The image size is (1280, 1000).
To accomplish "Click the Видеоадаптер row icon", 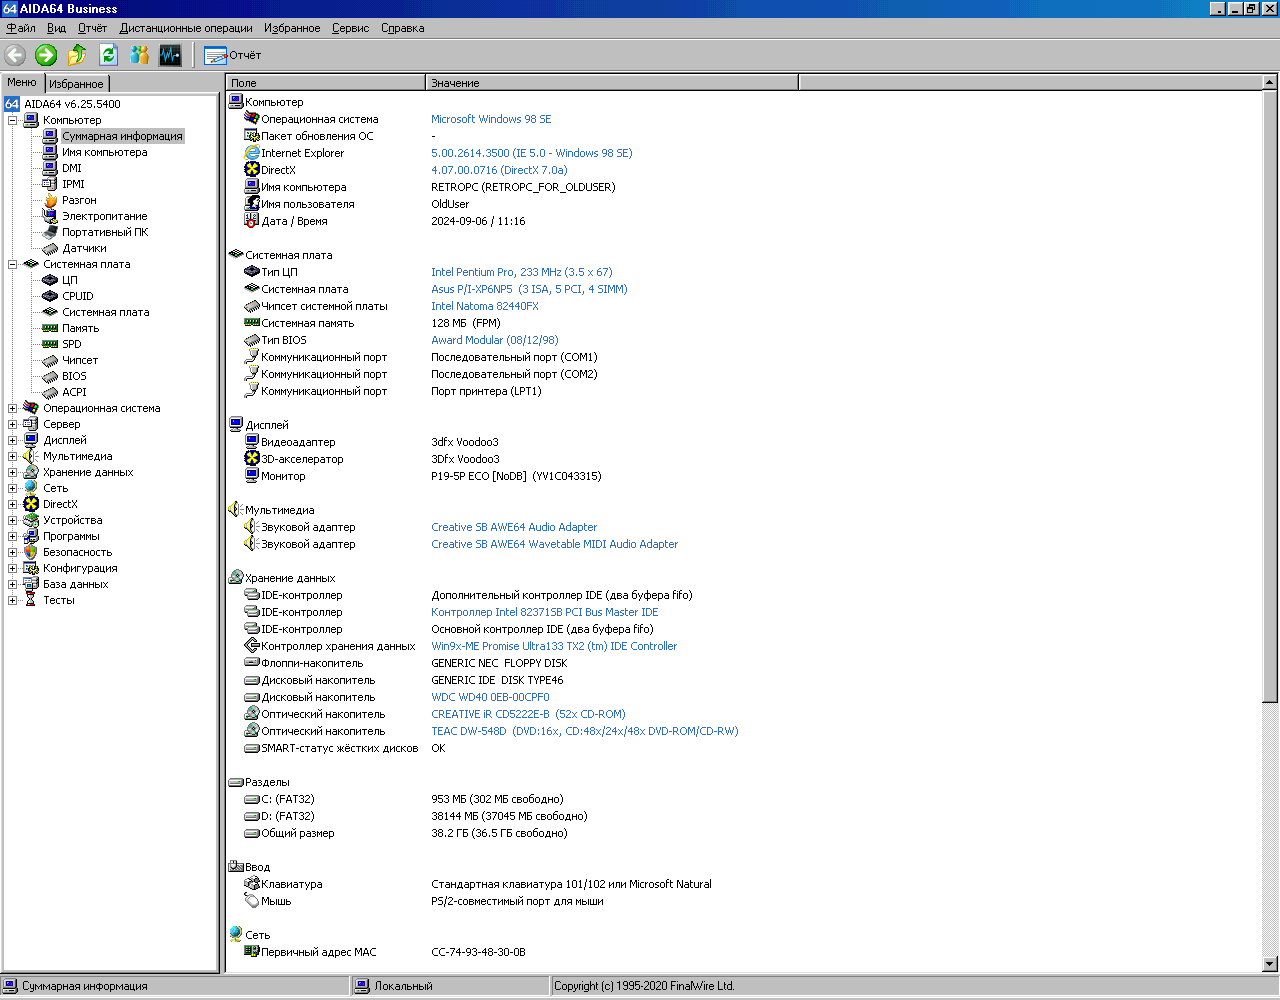I will tap(252, 442).
